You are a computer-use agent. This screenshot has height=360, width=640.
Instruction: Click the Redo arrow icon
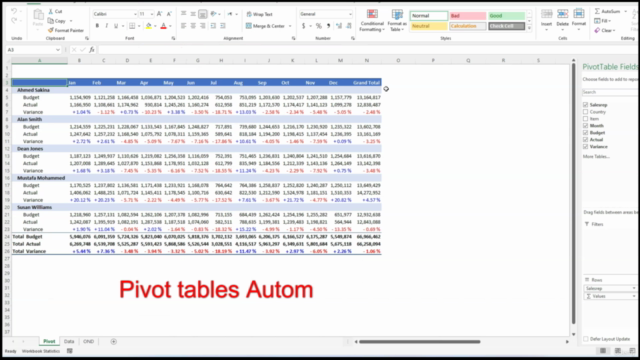click(14, 20)
